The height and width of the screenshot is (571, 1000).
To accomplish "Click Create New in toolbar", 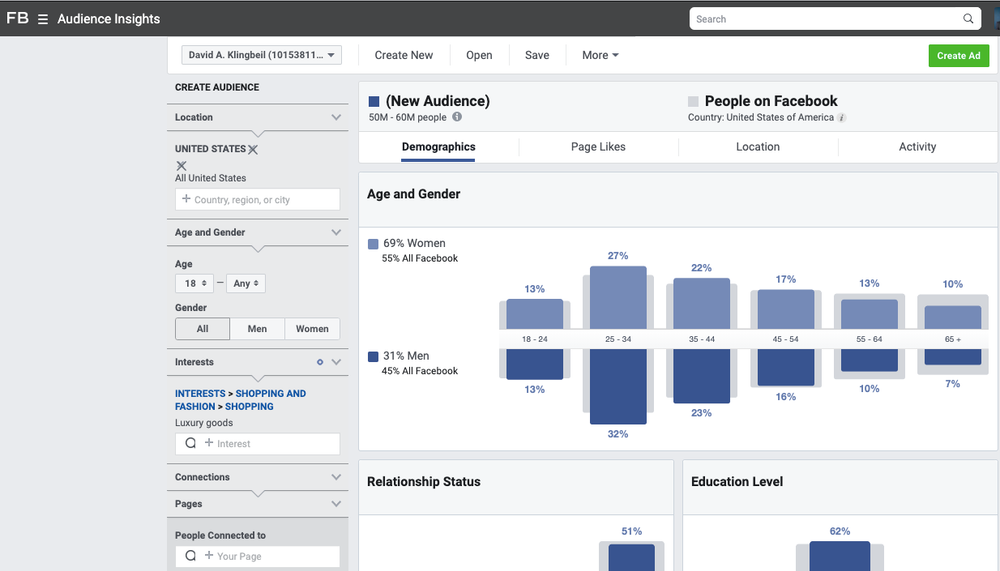I will click(404, 55).
